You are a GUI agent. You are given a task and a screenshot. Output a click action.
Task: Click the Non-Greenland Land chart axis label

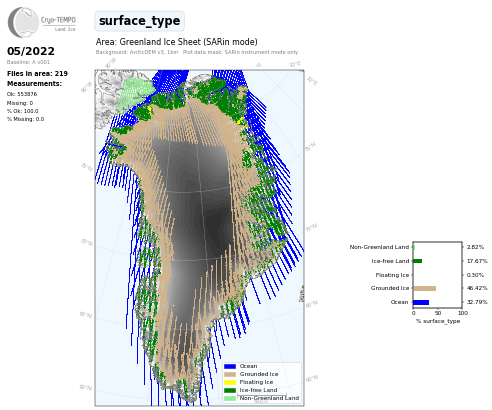(379, 247)
